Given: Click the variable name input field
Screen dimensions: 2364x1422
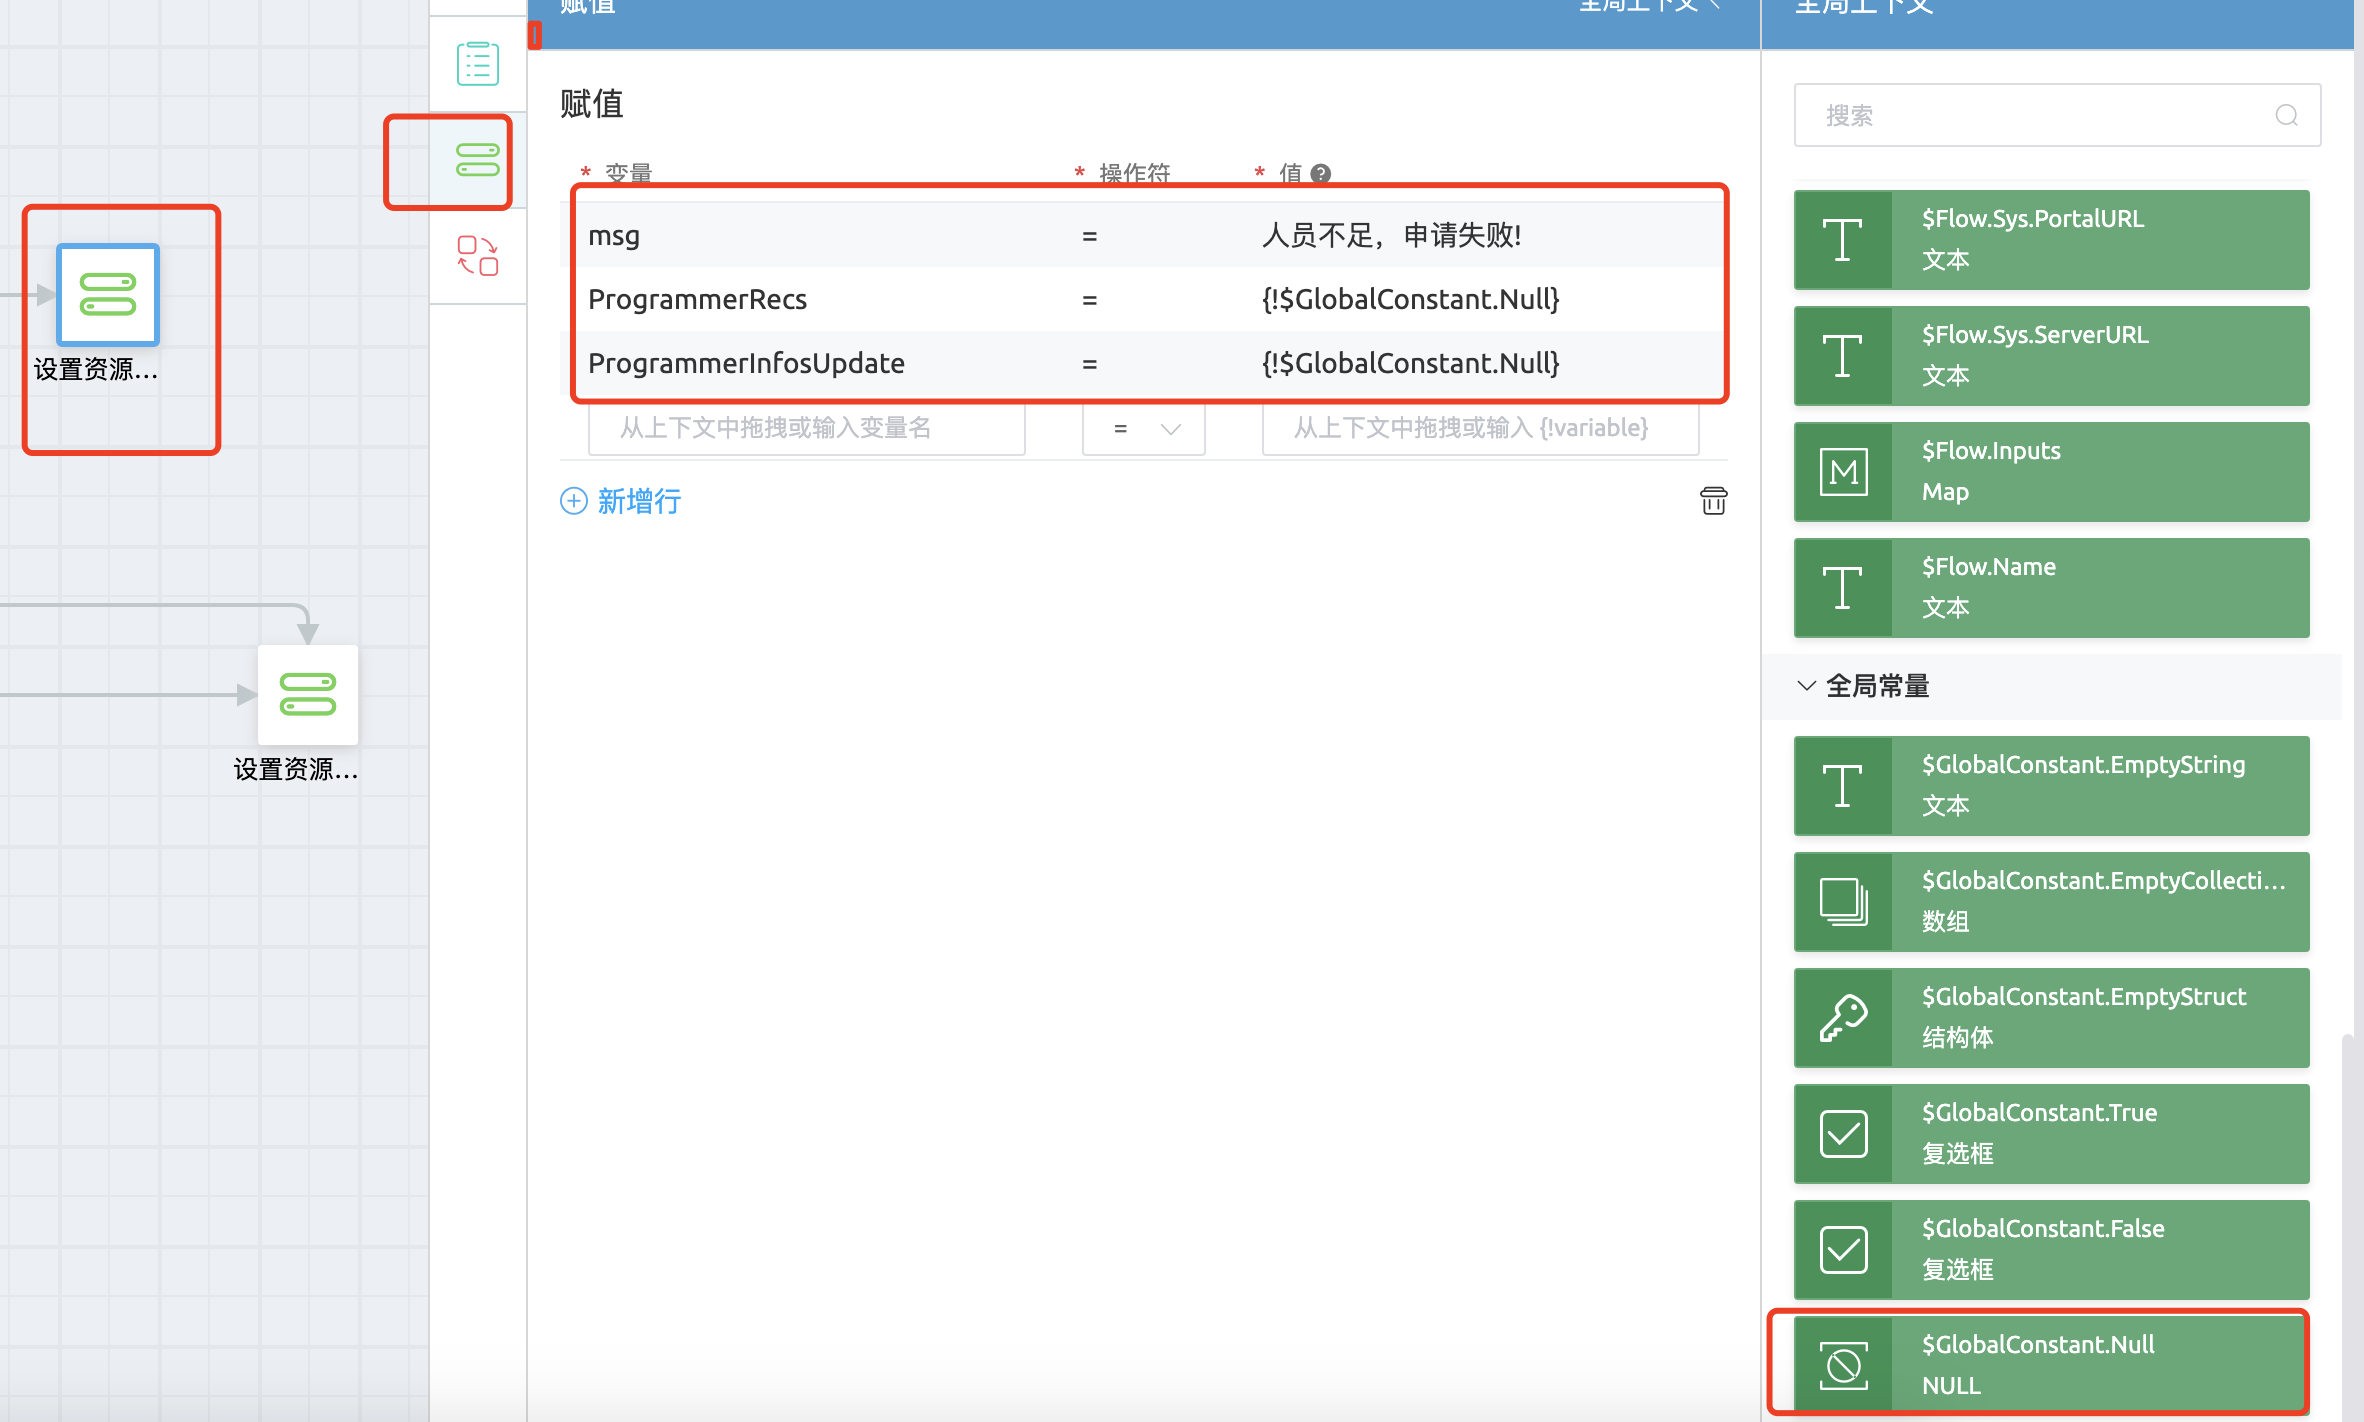Looking at the screenshot, I should pos(806,428).
